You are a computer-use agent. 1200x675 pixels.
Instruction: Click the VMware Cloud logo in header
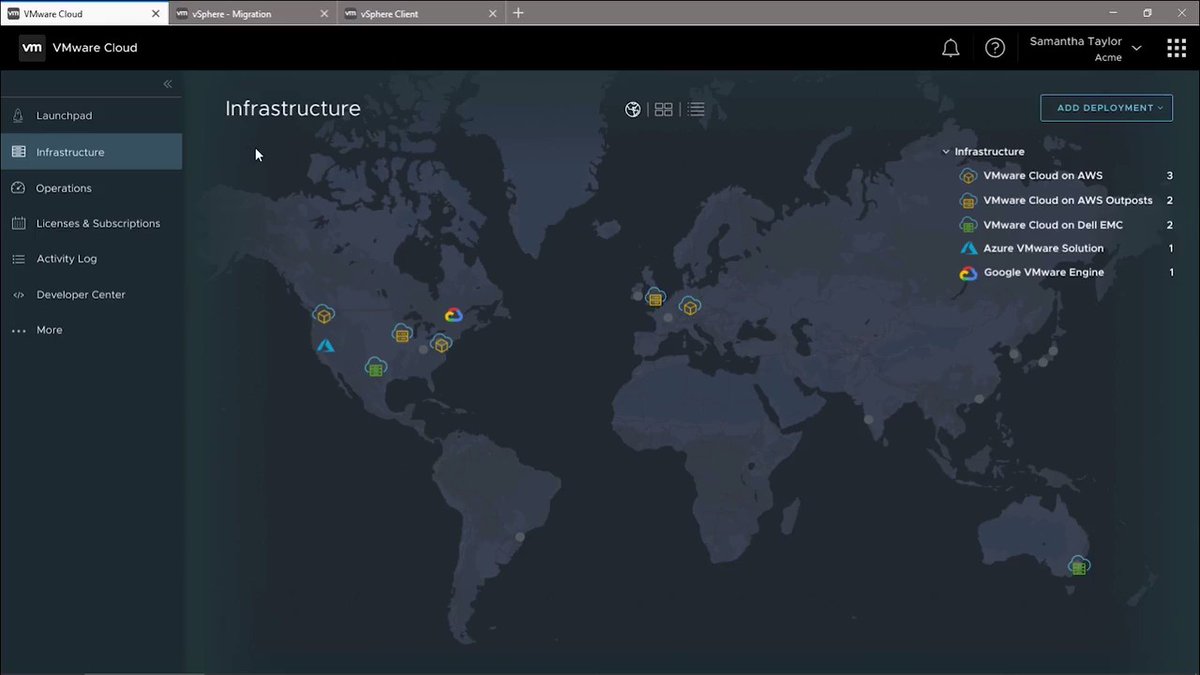(32, 48)
